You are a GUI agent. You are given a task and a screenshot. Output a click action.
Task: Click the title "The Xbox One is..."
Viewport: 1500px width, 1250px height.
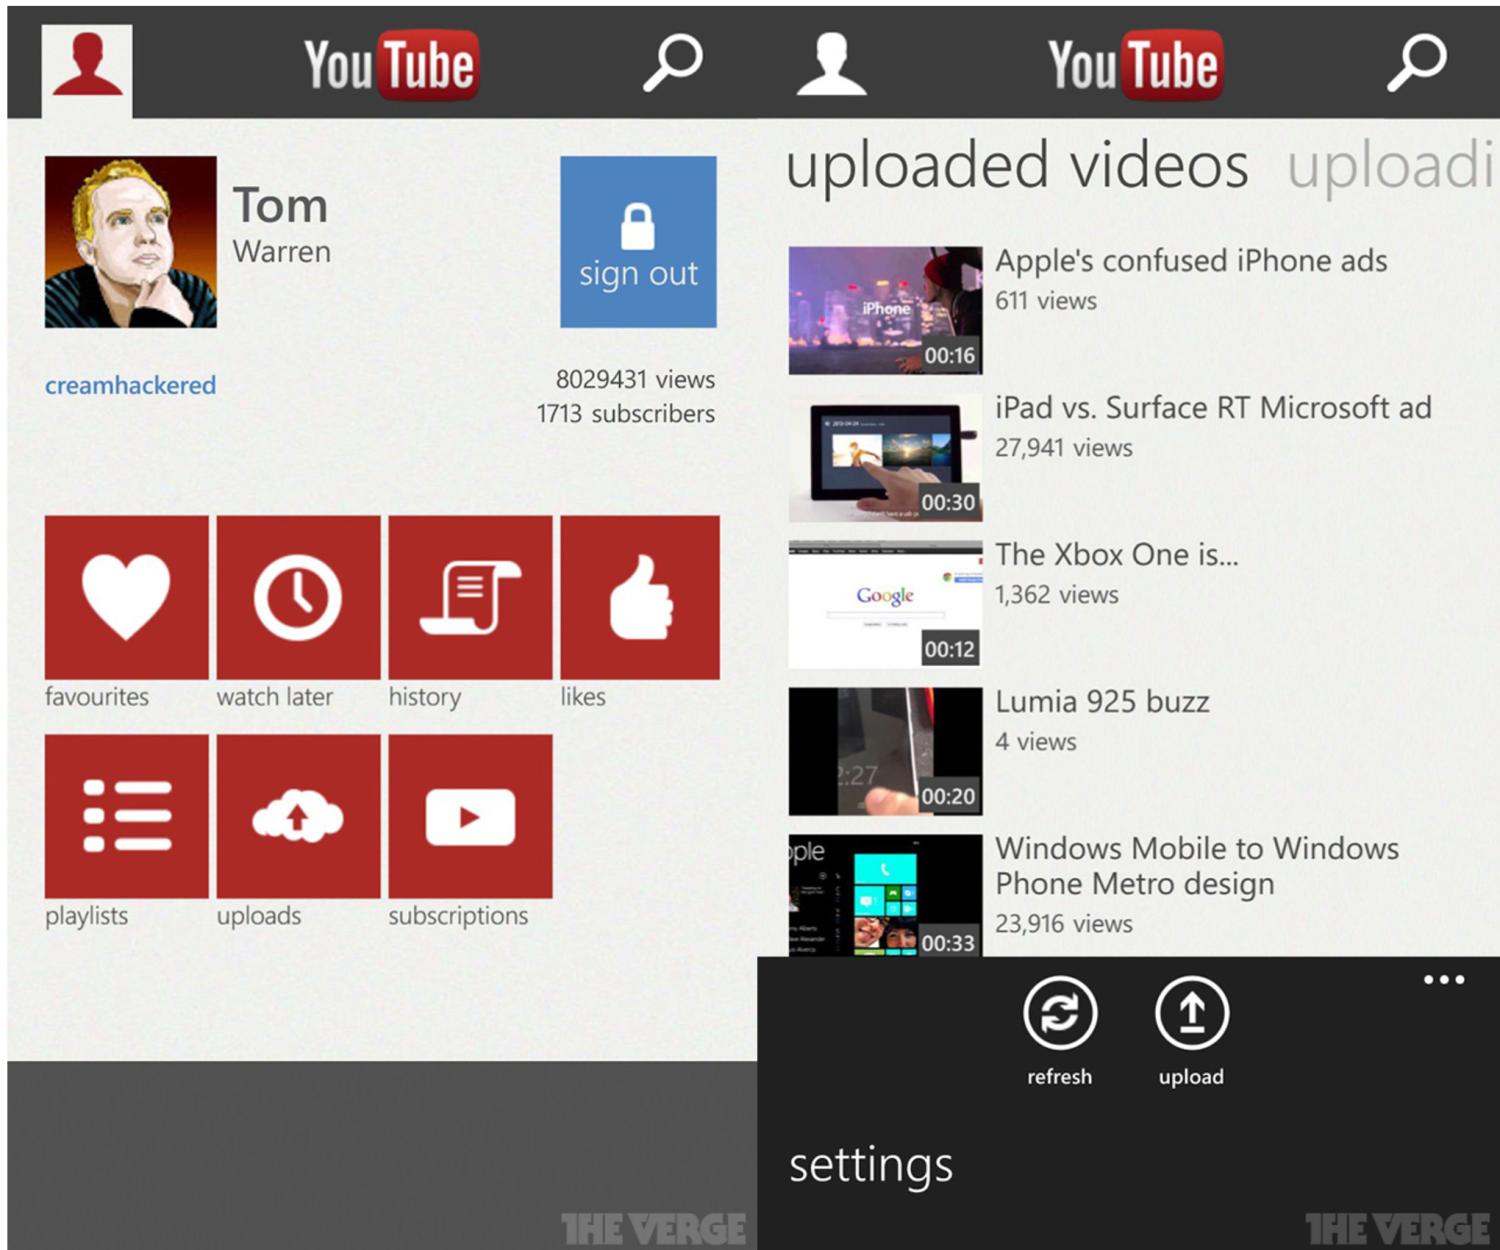pos(1117,555)
